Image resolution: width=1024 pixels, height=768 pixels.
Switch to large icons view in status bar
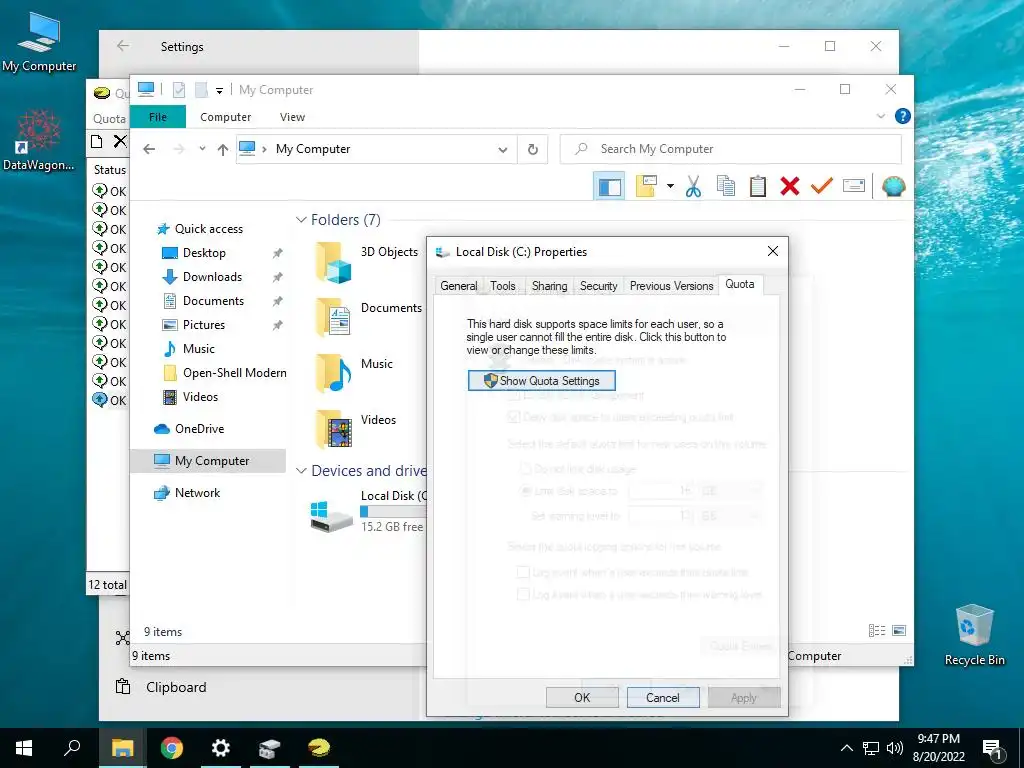899,631
